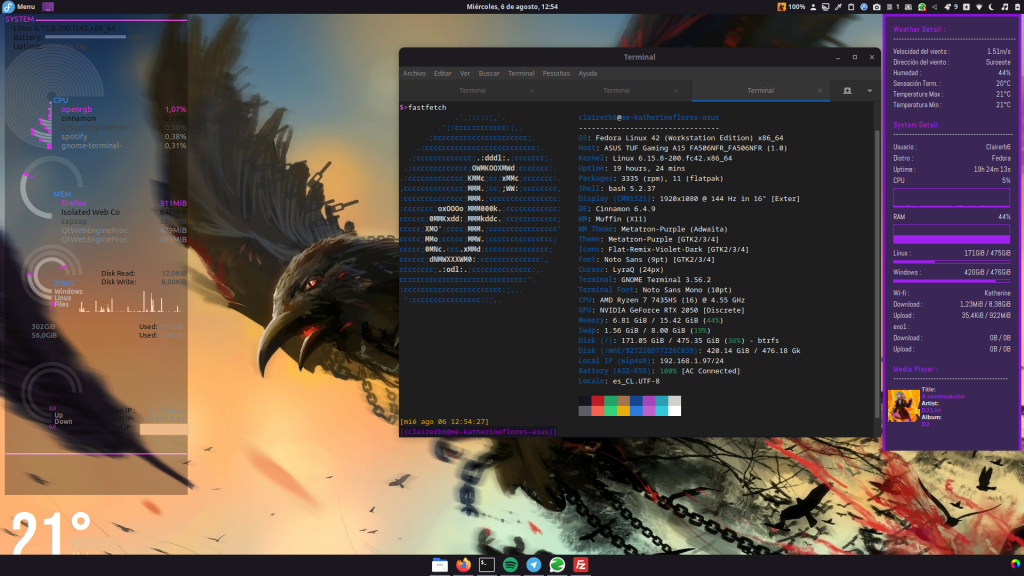Minimize the Terminal window
The image size is (1024, 576).
838,57
